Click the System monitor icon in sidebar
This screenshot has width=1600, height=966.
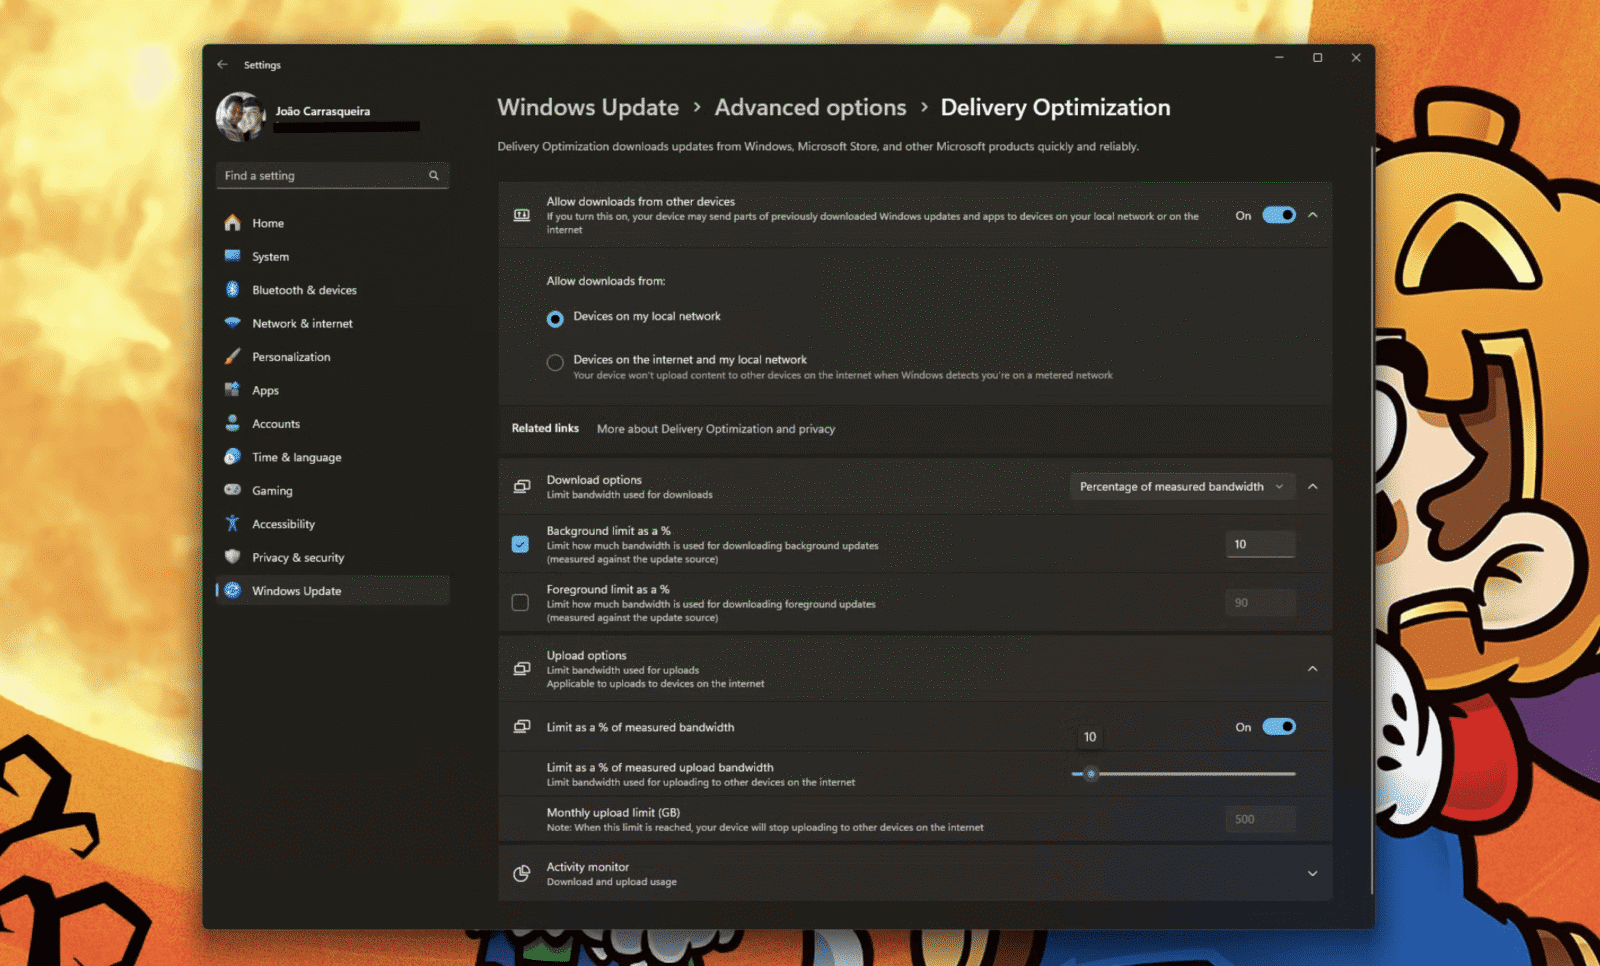point(232,256)
